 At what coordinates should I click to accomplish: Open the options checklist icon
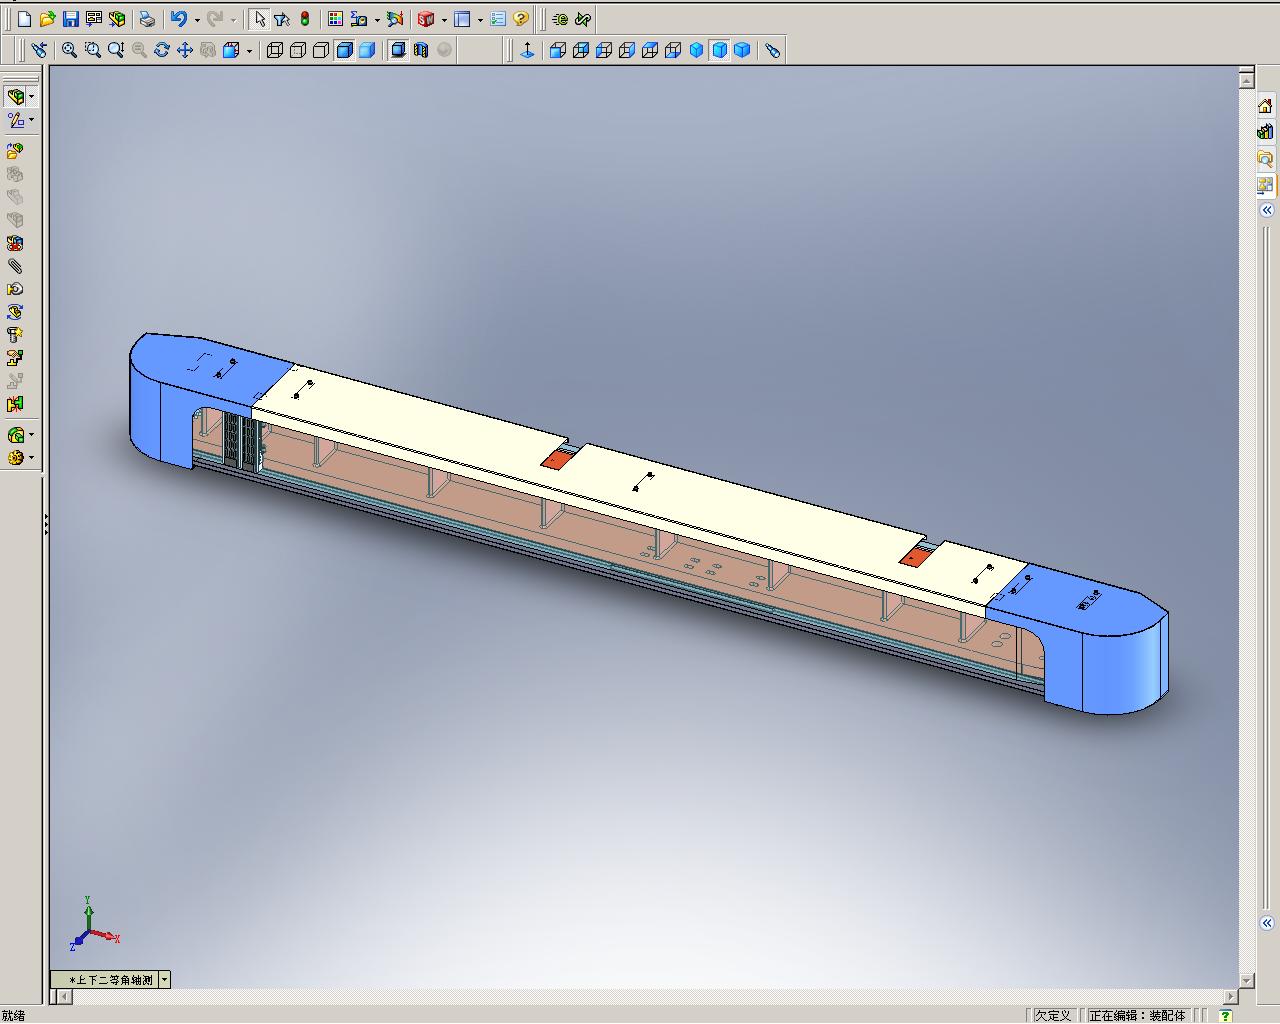pyautogui.click(x=498, y=19)
